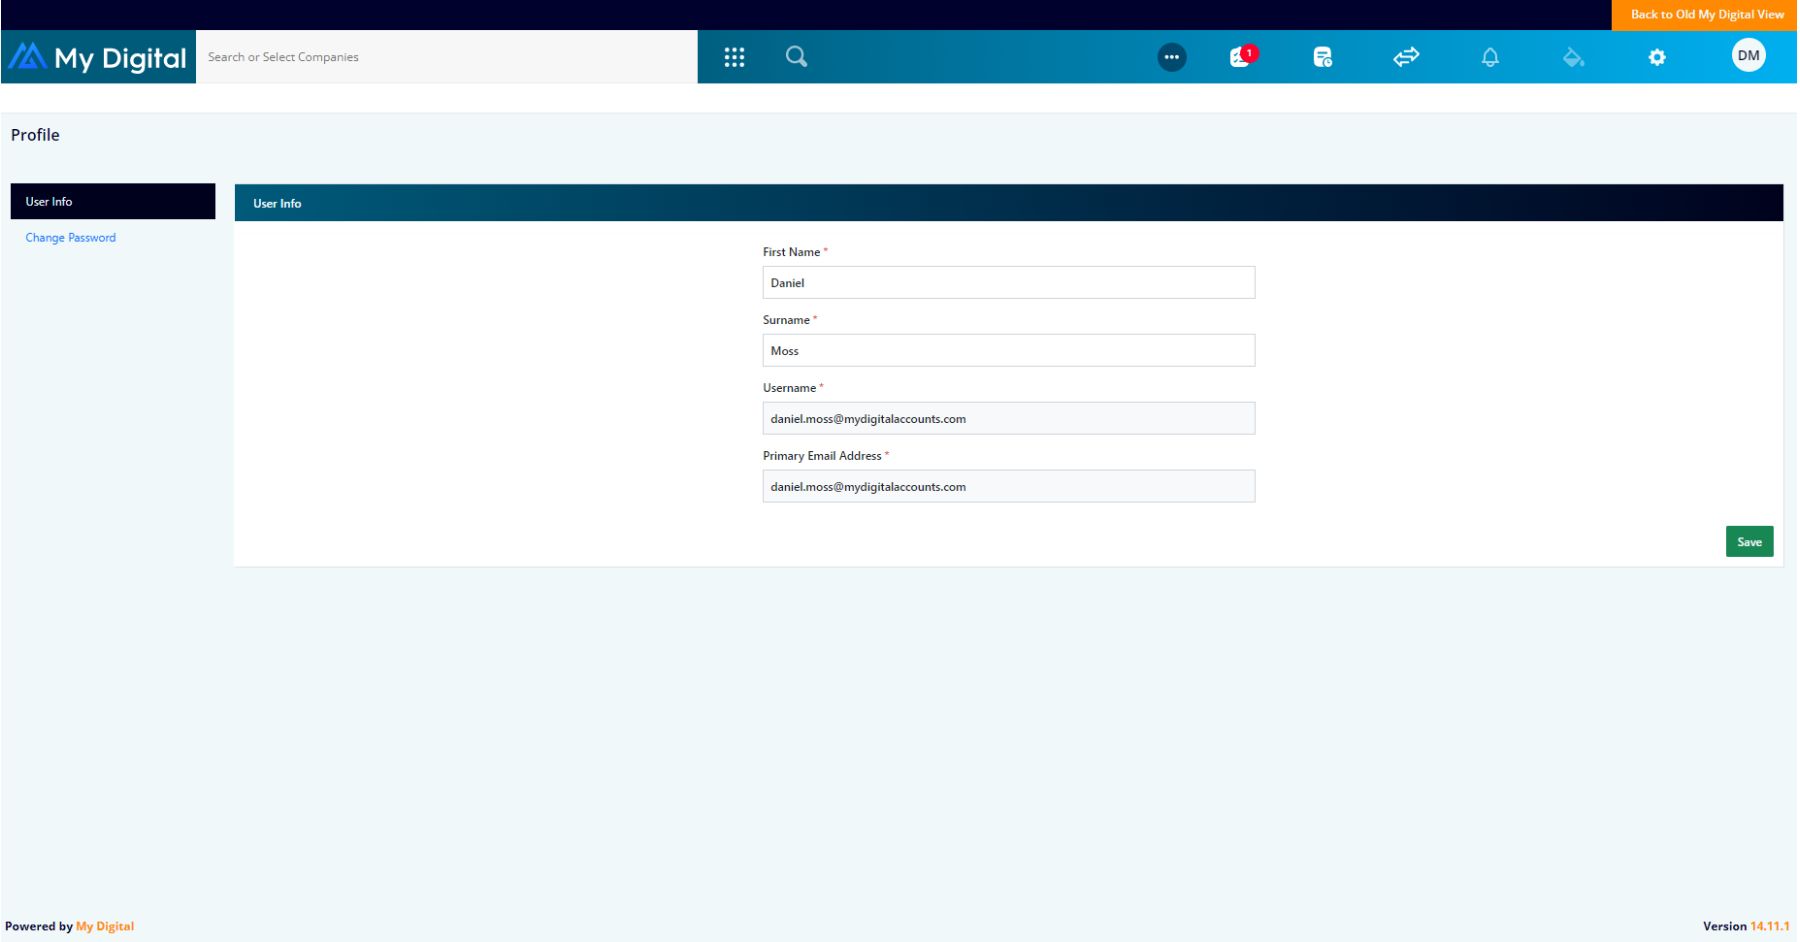Screen dimensions: 1800x942
Task: Click into the First Name field
Action: click(x=1008, y=283)
